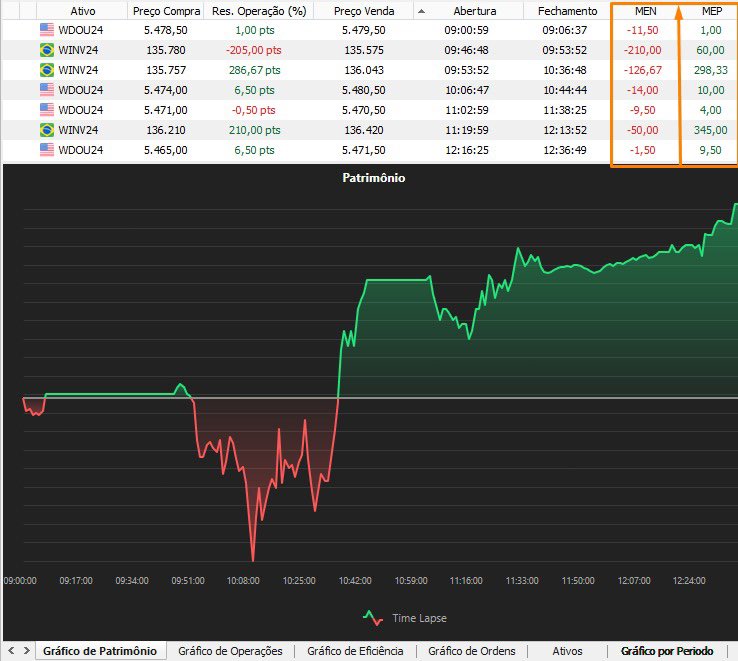738x661 pixels.
Task: Click the 09:51:00 time axis label
Action: [187, 580]
